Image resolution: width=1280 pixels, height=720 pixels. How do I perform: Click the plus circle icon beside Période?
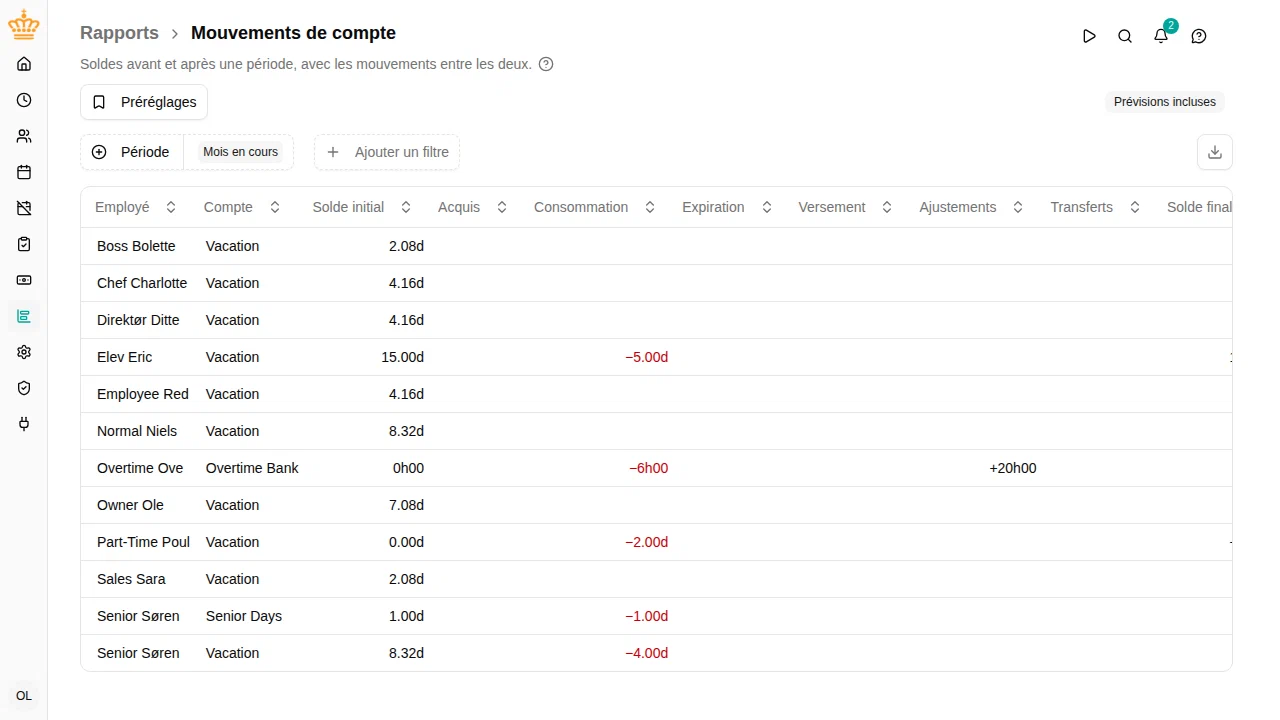[99, 152]
